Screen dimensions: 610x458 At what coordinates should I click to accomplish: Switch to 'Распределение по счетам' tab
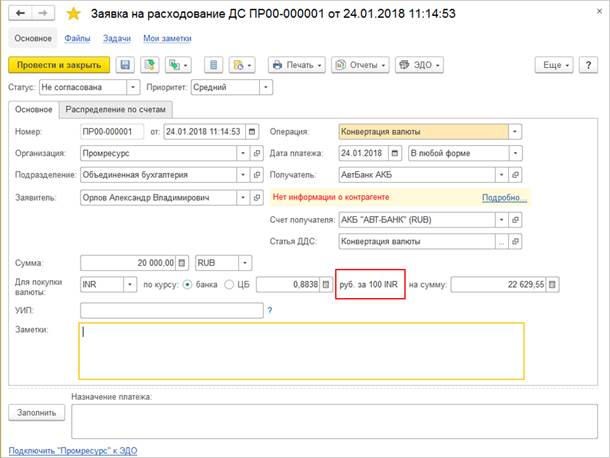pyautogui.click(x=116, y=109)
